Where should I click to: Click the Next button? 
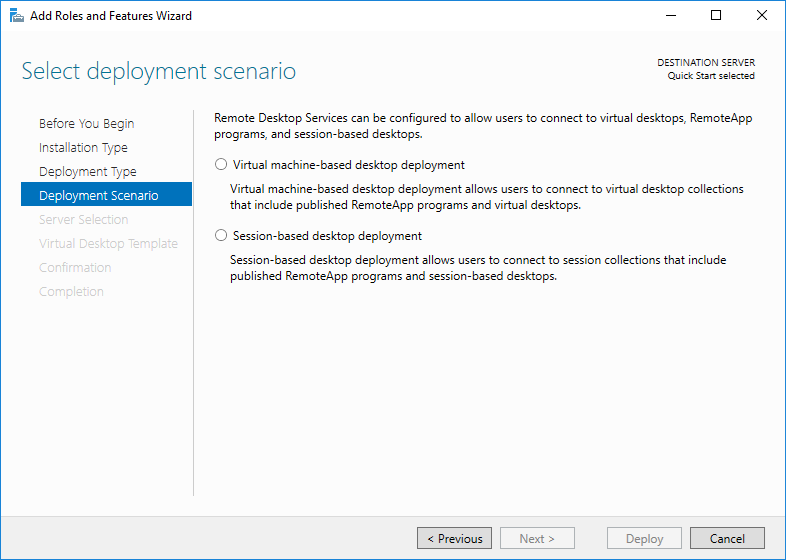pos(537,538)
